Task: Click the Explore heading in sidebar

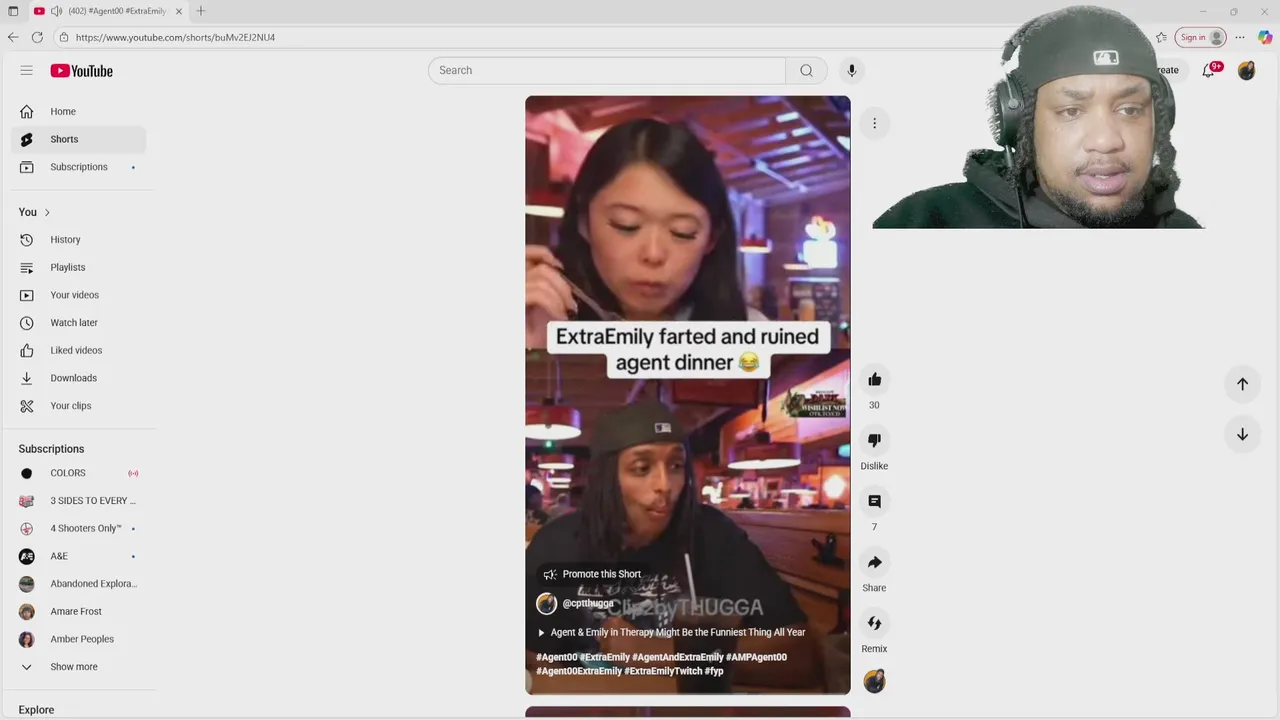Action: pyautogui.click(x=36, y=710)
